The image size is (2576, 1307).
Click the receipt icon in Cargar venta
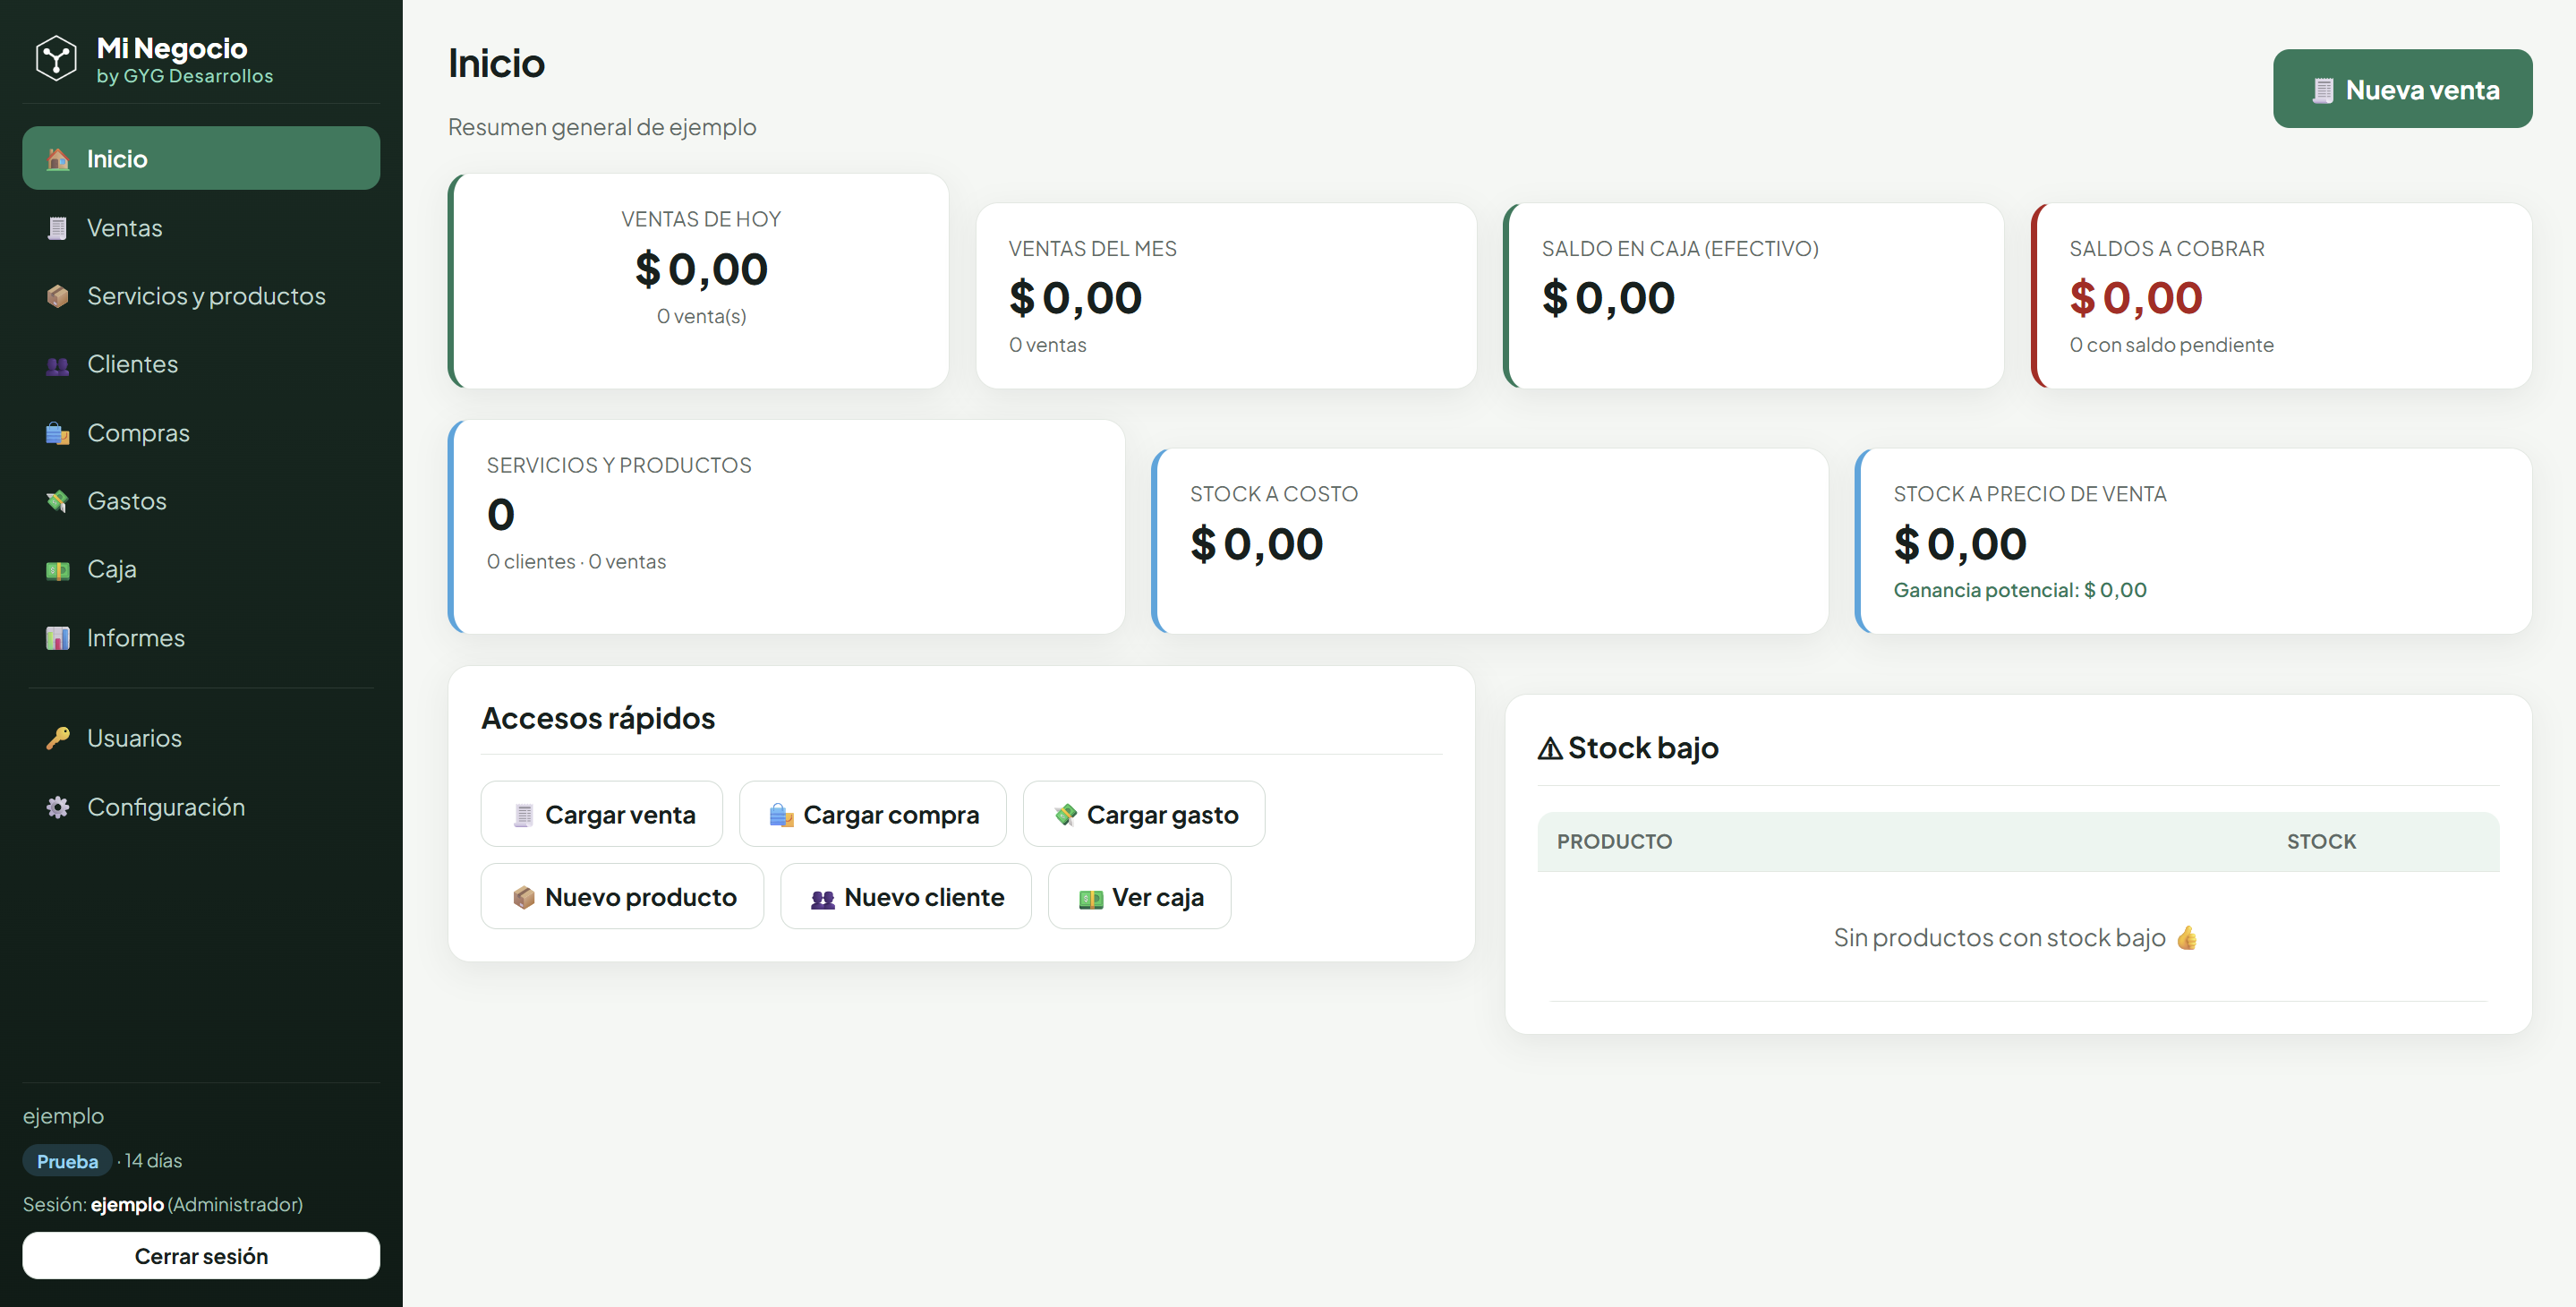point(523,815)
